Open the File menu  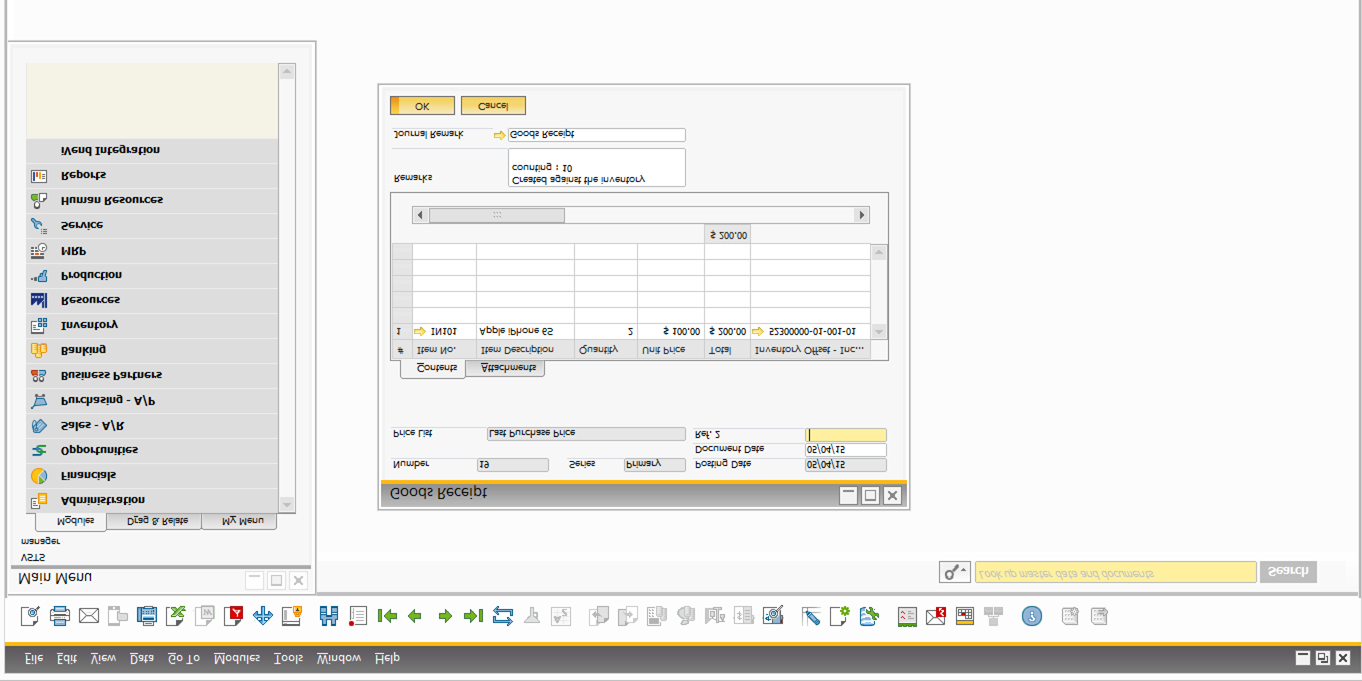coord(34,658)
